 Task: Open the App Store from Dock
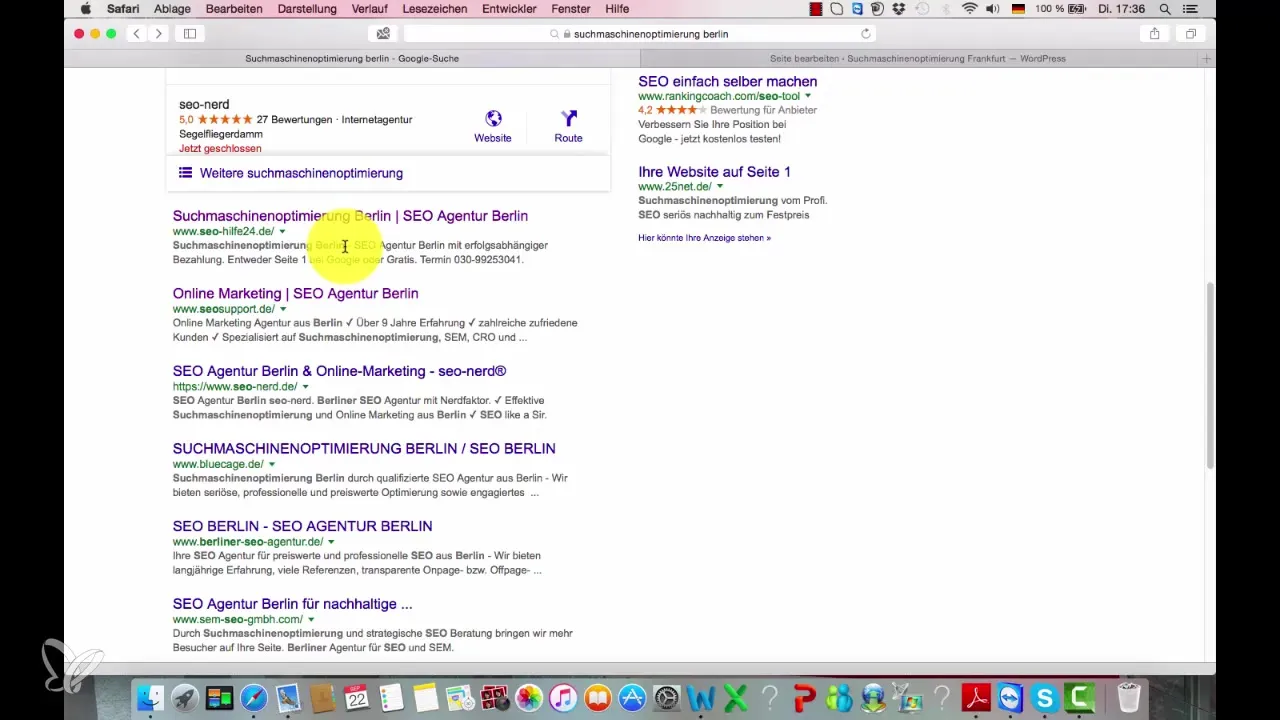click(x=632, y=697)
